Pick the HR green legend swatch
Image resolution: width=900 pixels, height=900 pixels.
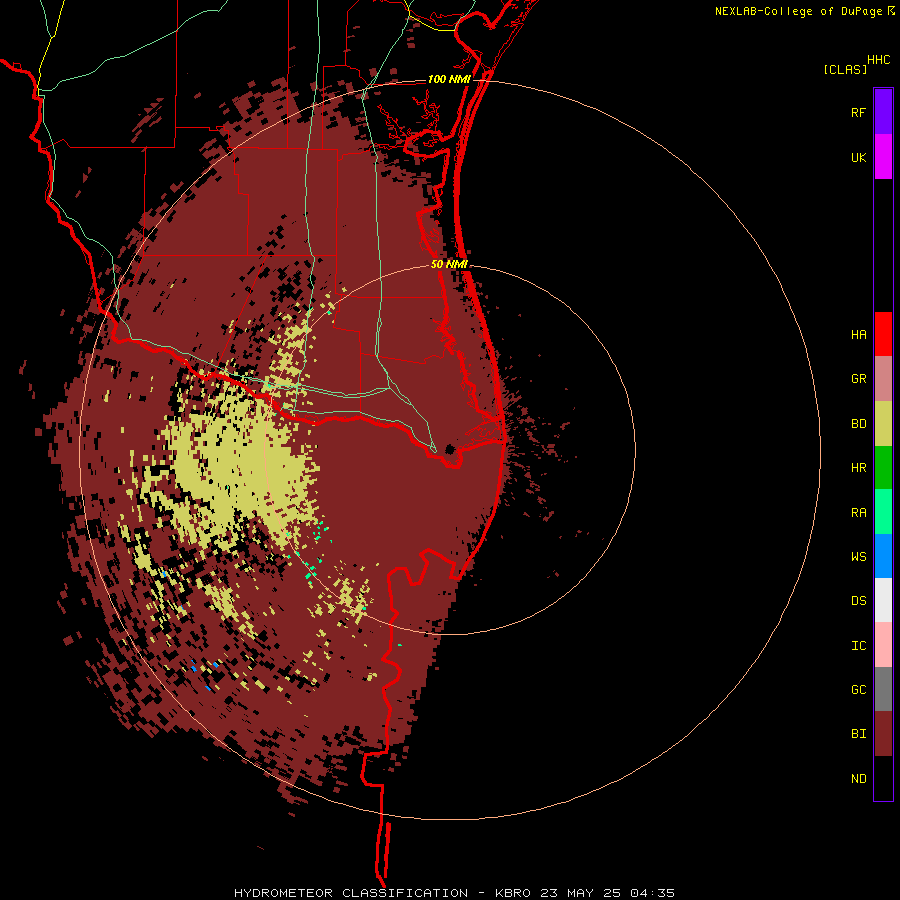(883, 468)
